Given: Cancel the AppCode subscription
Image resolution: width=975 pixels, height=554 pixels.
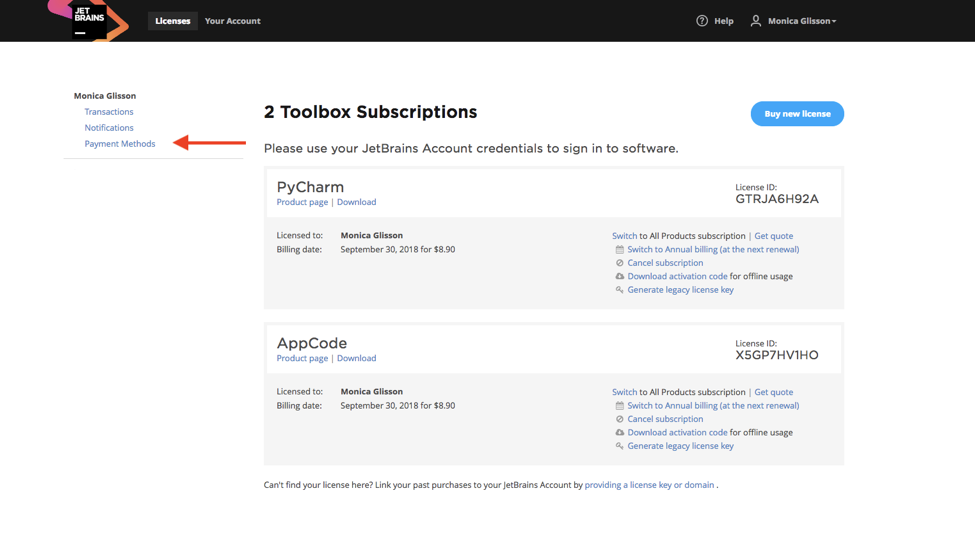Looking at the screenshot, I should 665,419.
